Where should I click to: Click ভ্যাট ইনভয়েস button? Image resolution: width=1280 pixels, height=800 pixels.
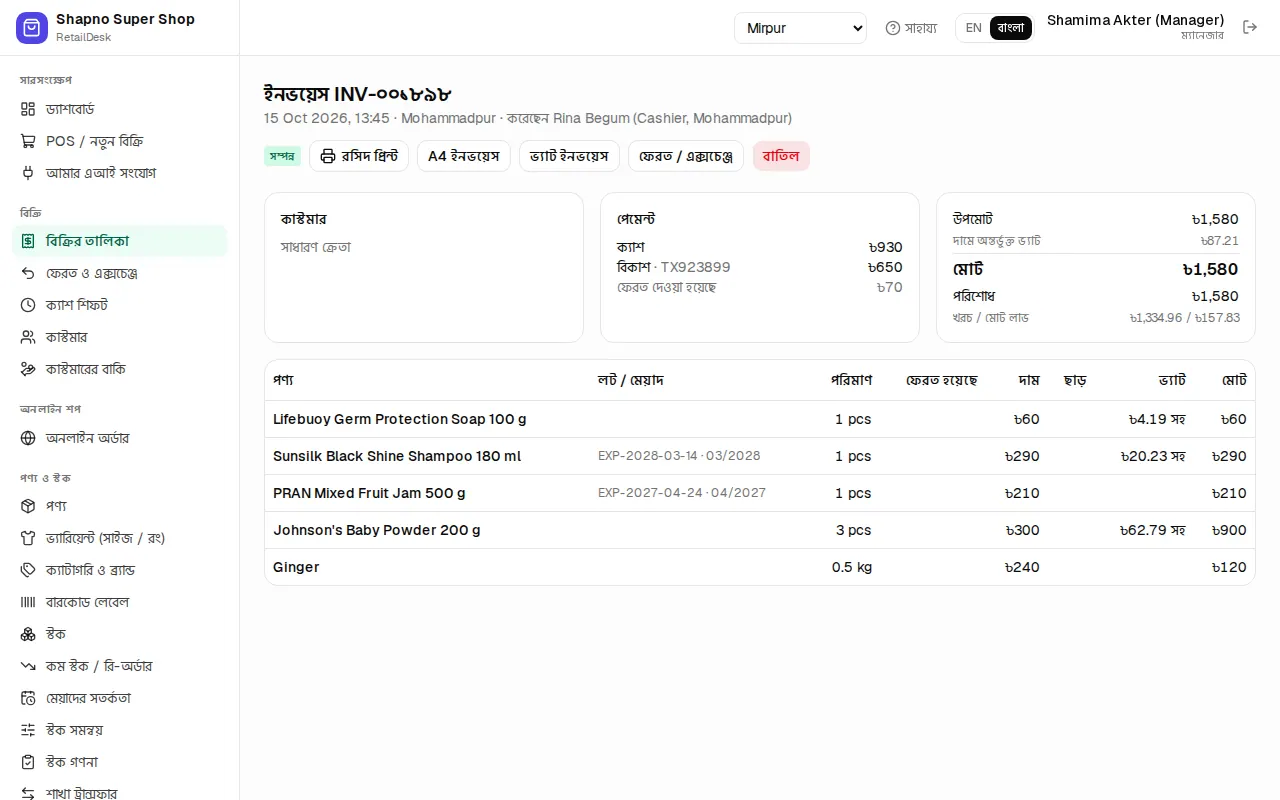[x=569, y=156]
